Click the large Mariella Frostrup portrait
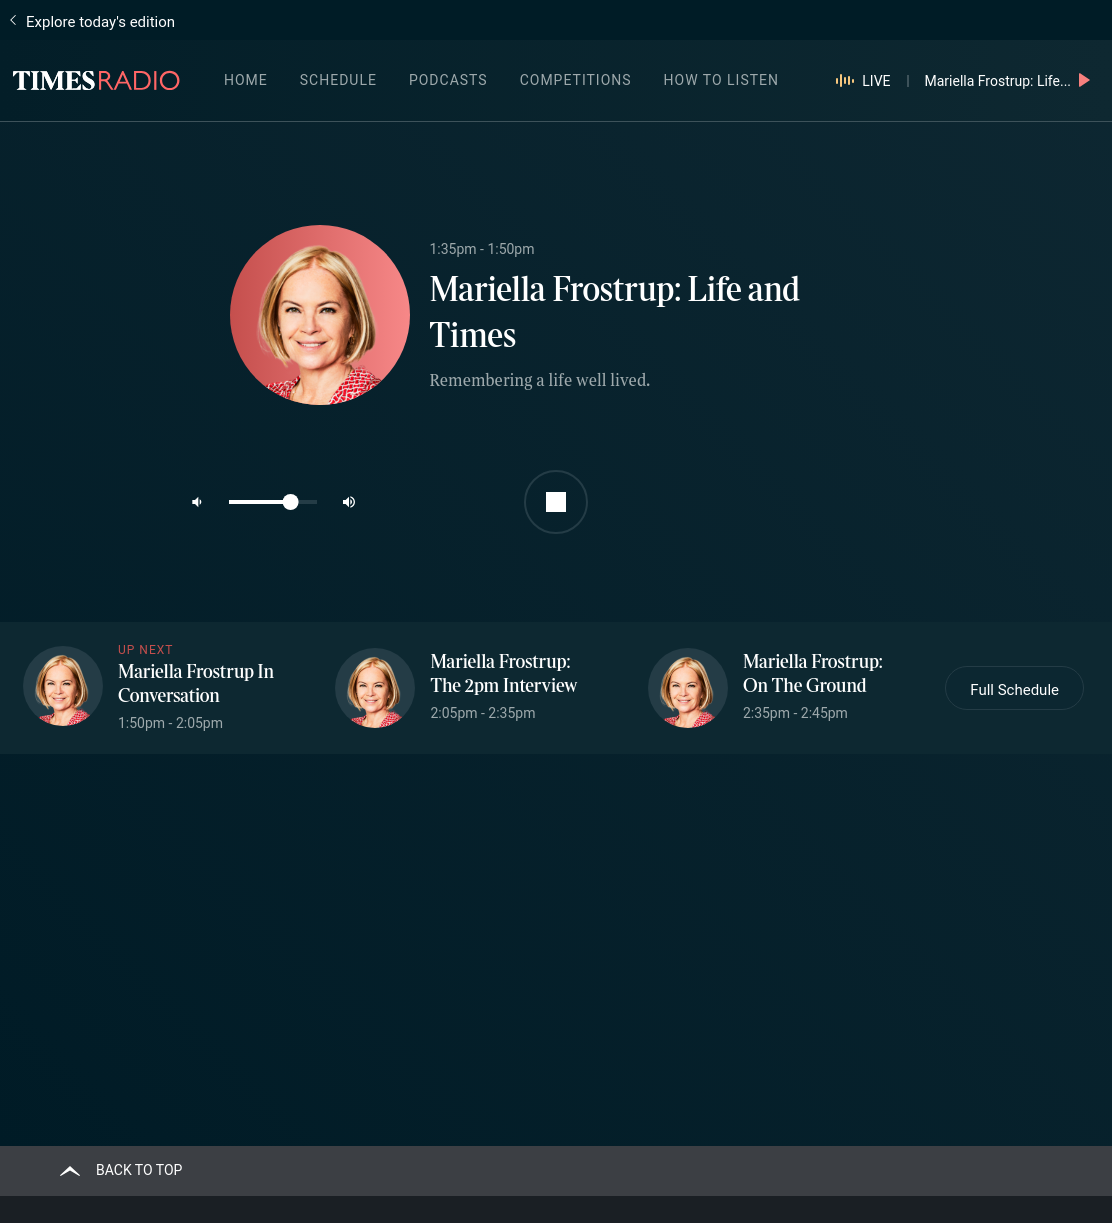 click(320, 315)
